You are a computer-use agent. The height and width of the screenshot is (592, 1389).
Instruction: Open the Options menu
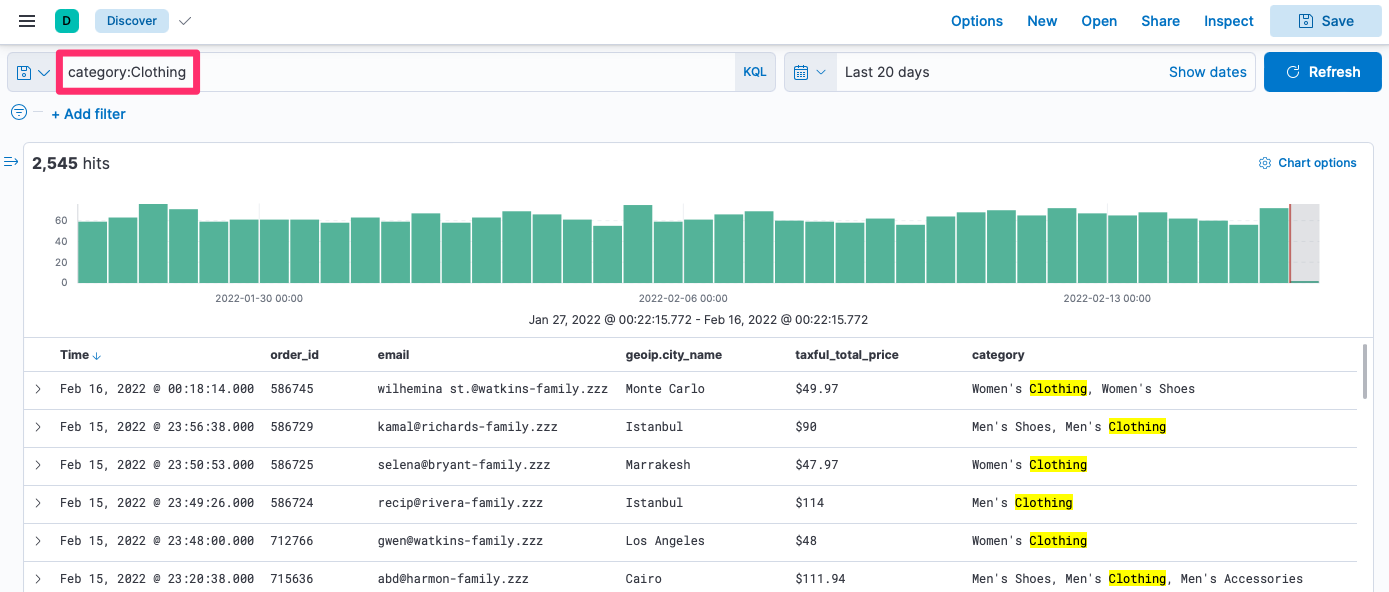tap(976, 21)
